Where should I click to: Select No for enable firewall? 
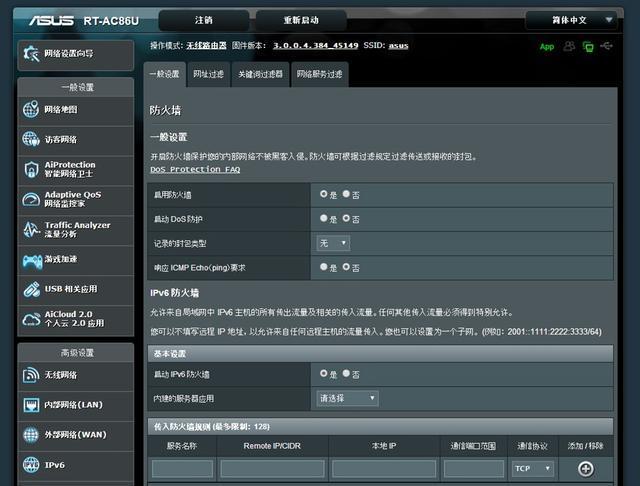pos(346,194)
